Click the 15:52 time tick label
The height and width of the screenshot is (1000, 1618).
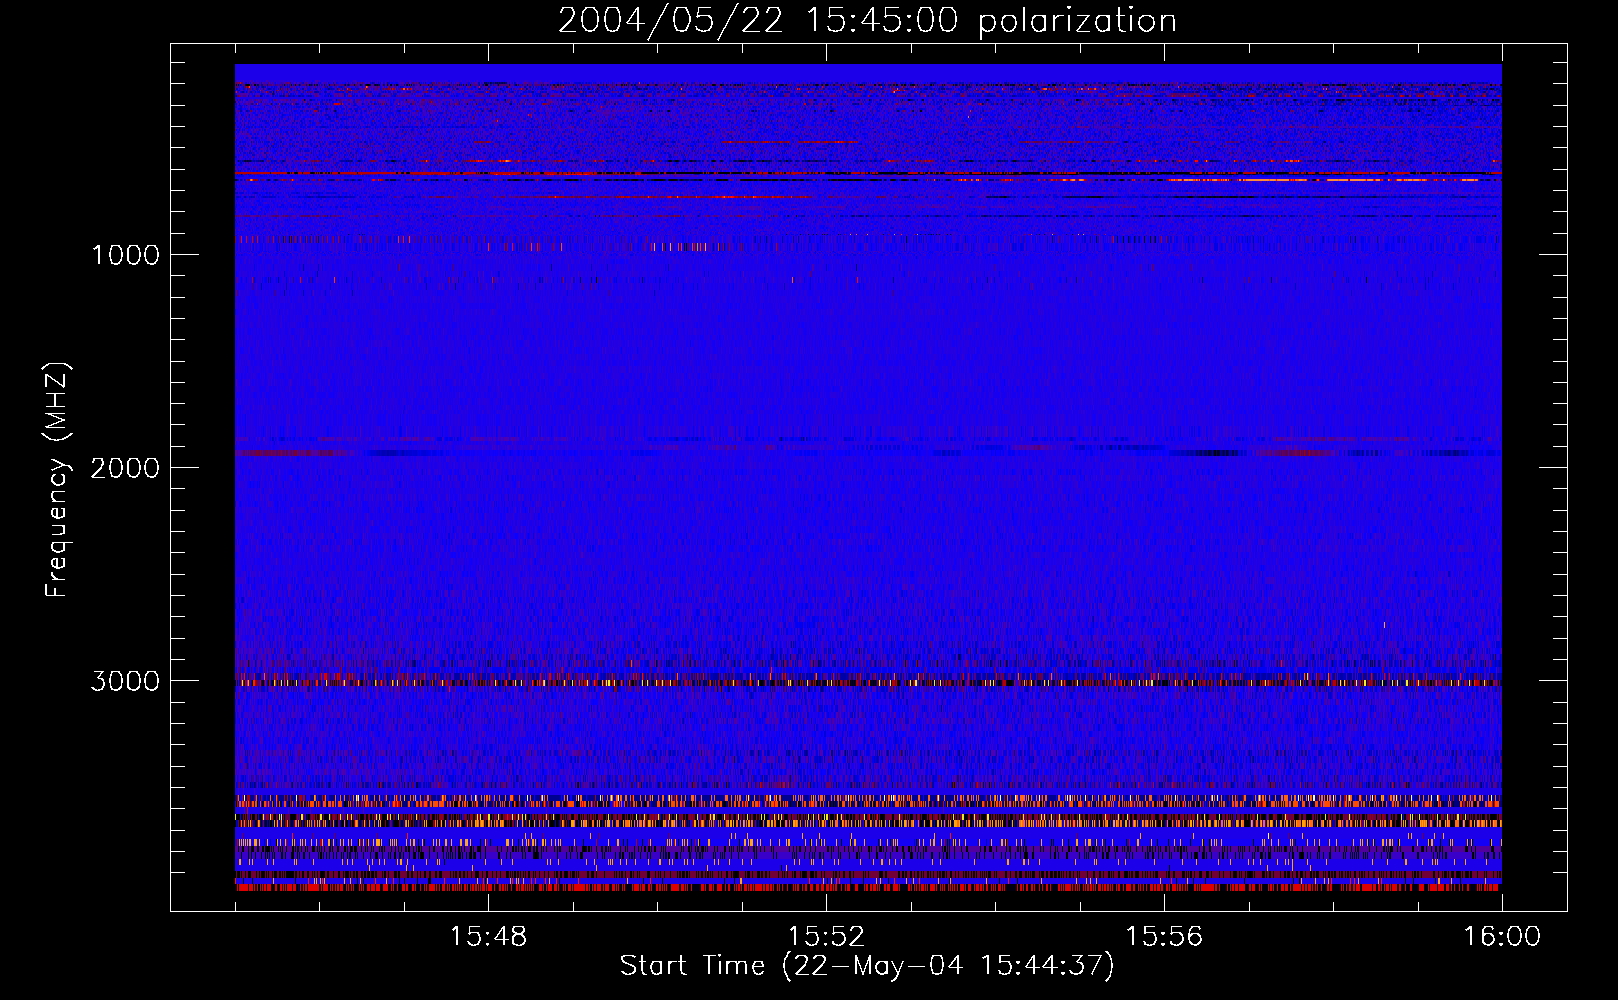tap(826, 937)
